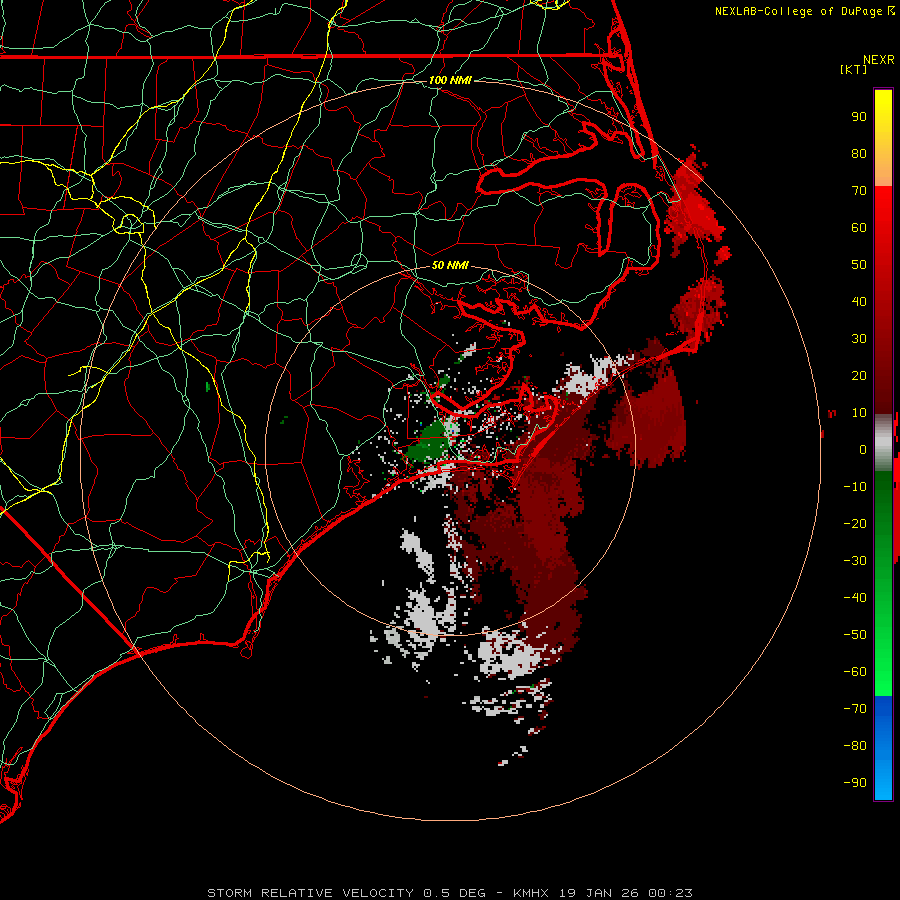Click the -60 value on velocity scale
This screenshot has width=900, height=900.
(x=855, y=672)
